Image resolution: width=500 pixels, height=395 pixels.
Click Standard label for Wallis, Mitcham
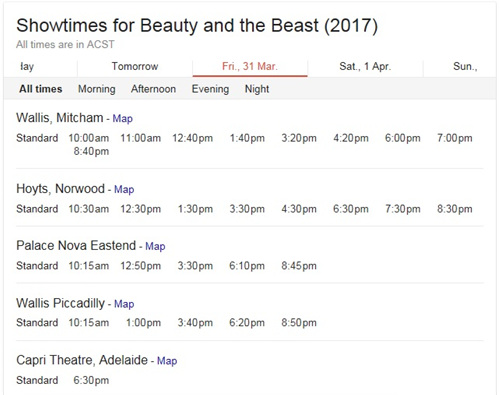tap(37, 138)
